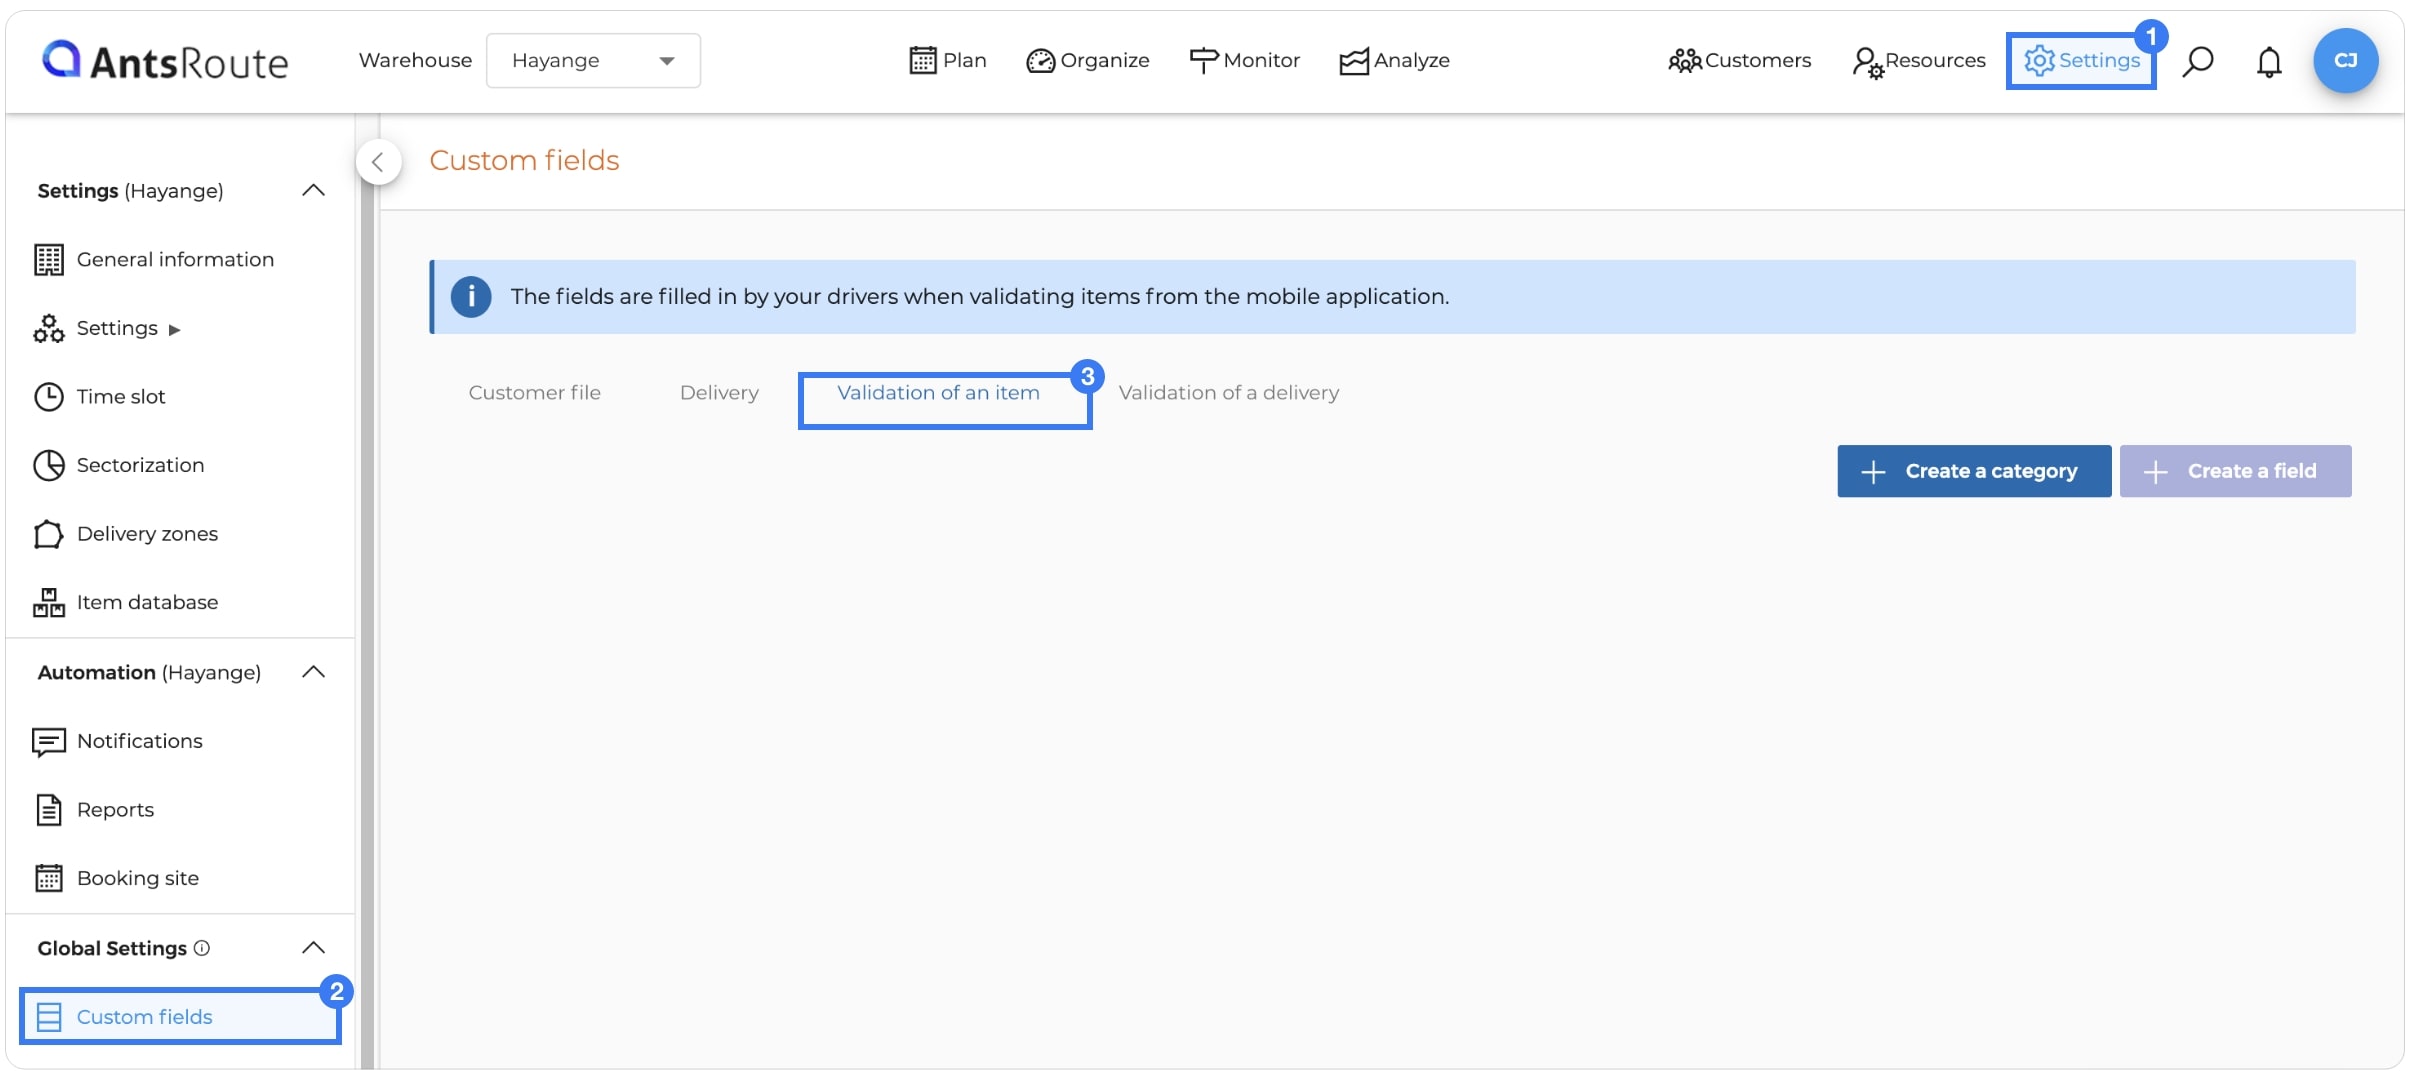Select the Validation of an item tab
This screenshot has height=1081, width=2410.
938,393
